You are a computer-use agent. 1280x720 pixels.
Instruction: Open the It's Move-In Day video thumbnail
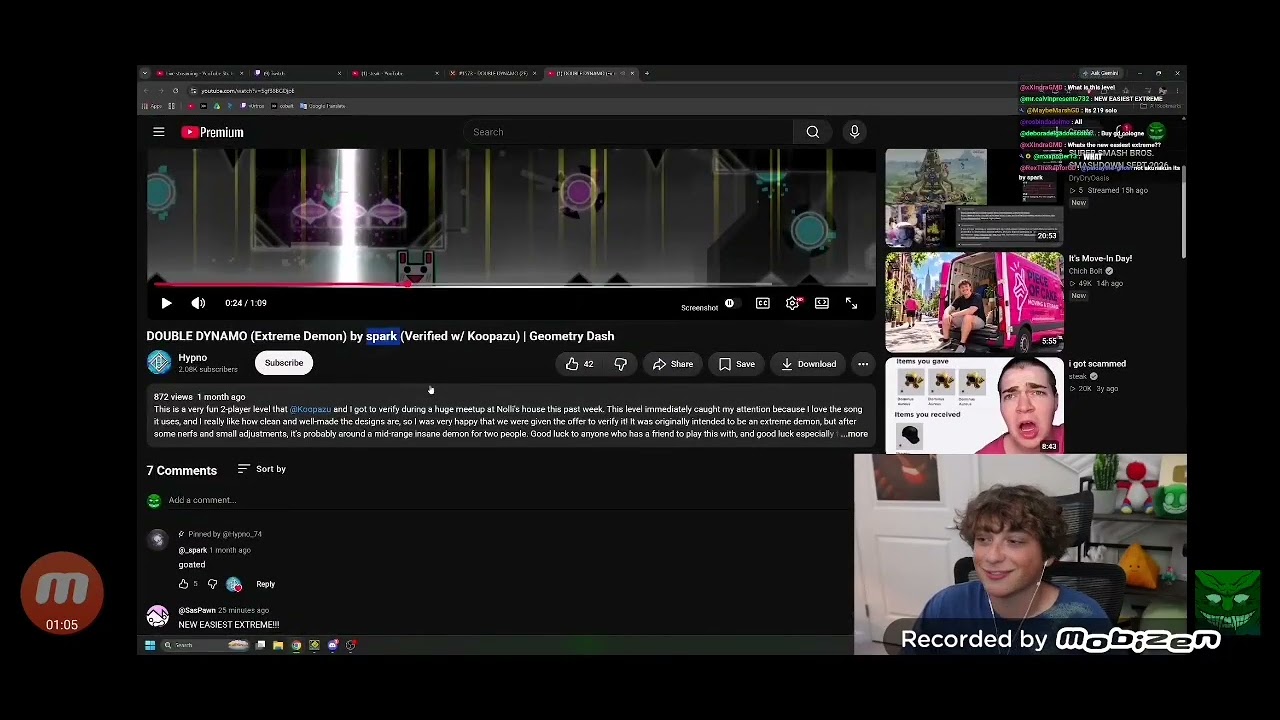(x=973, y=301)
